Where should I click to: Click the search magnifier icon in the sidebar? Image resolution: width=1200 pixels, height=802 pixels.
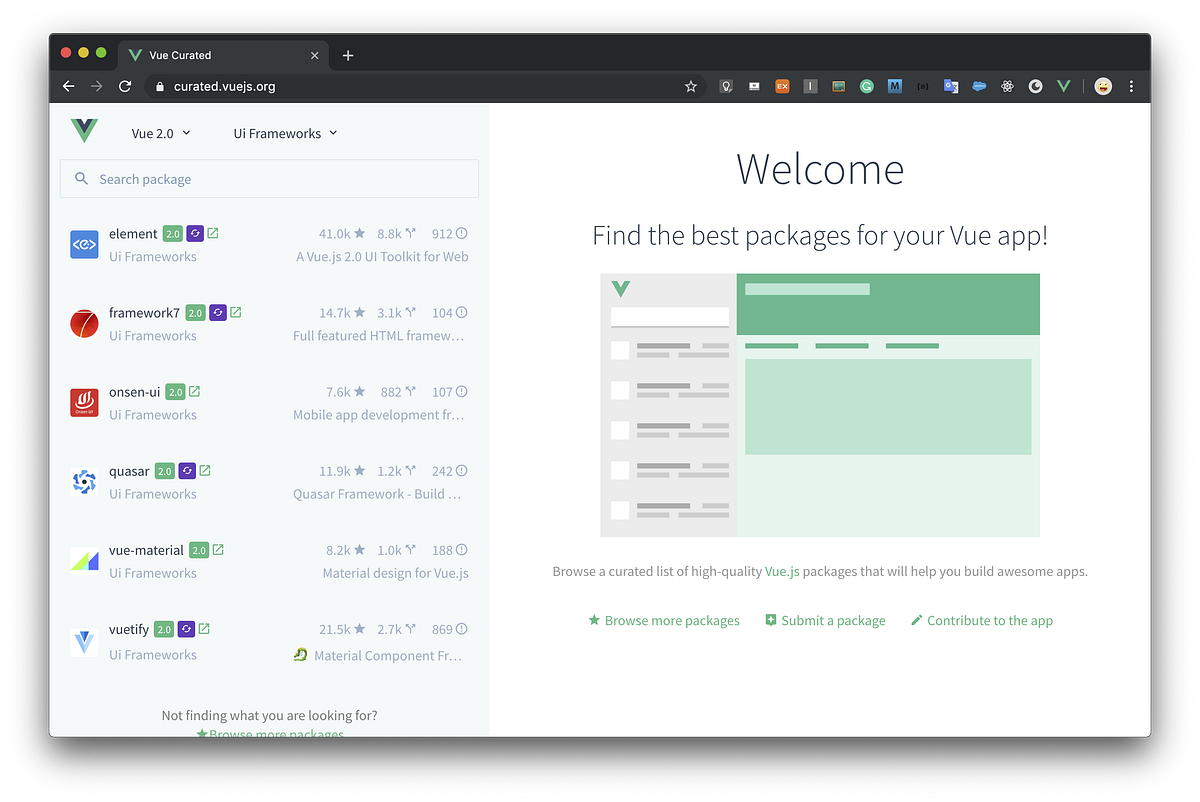pyautogui.click(x=81, y=178)
